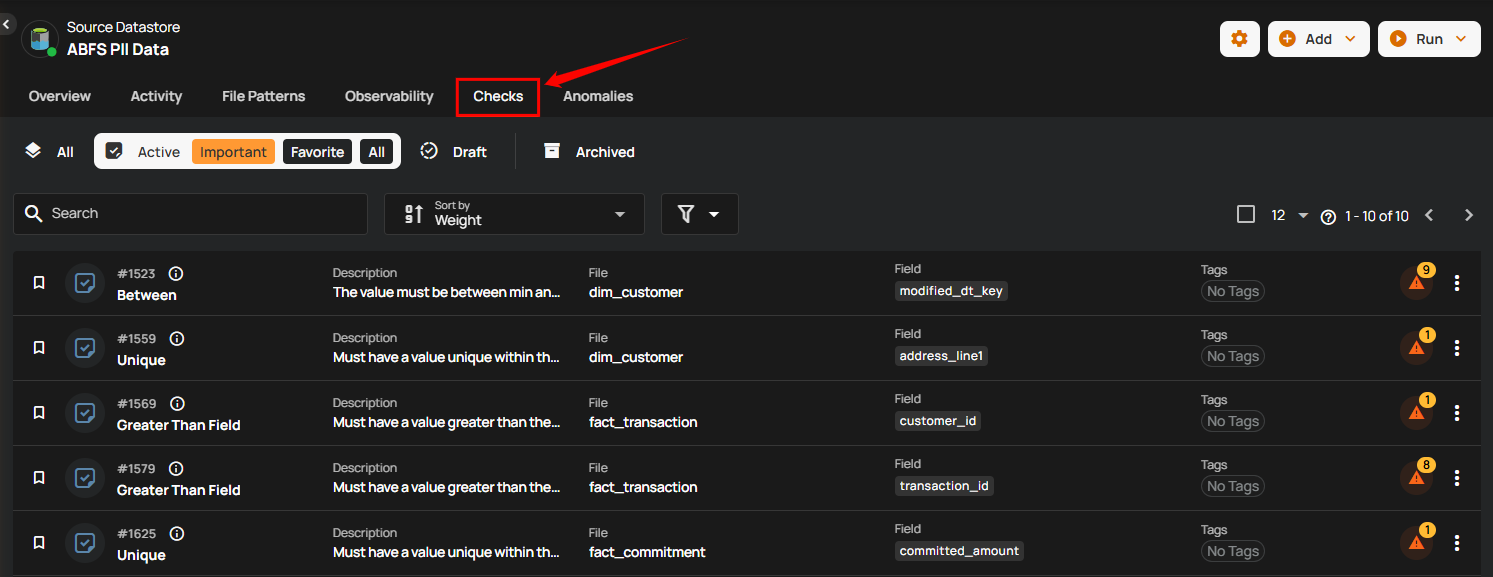Click the check type icon for #1579

86,478
